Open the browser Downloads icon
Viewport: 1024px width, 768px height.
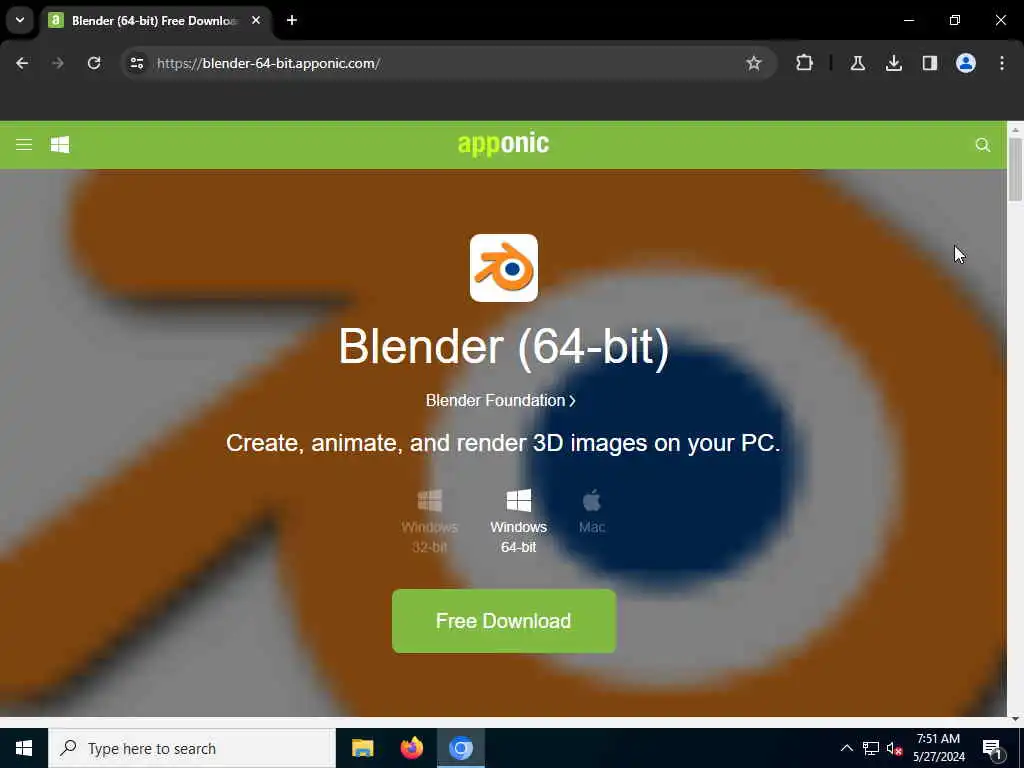point(893,63)
